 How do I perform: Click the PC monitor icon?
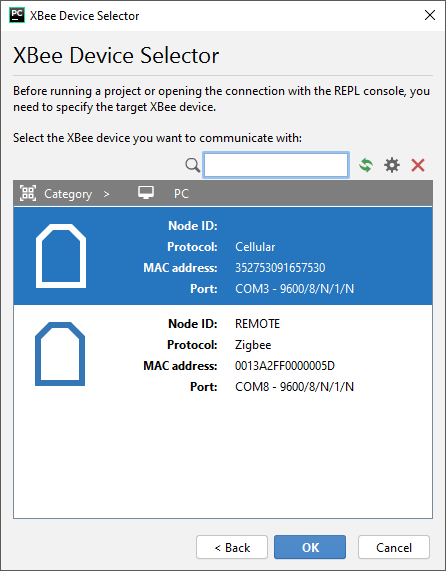(146, 193)
